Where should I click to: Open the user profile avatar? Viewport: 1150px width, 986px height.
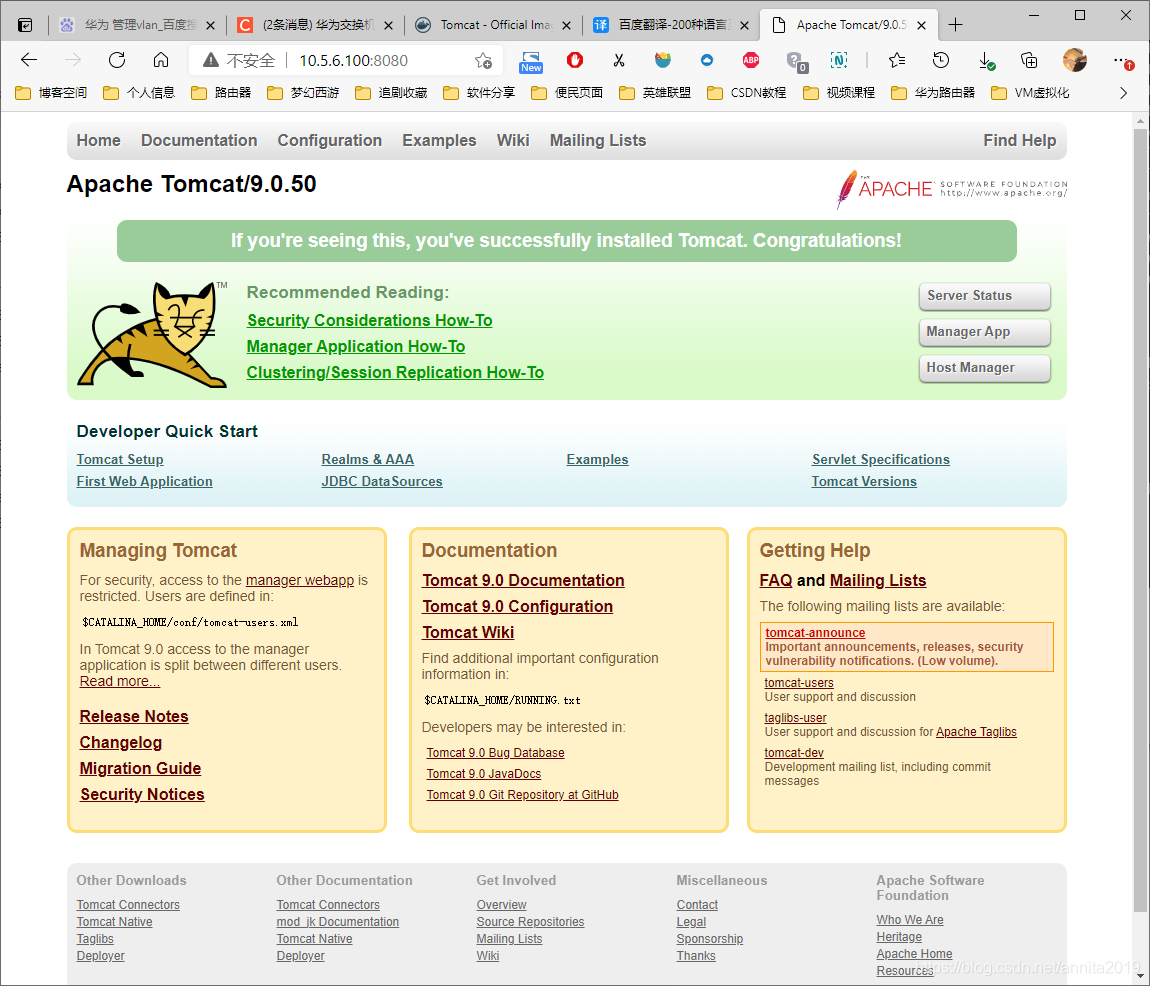coord(1074,60)
